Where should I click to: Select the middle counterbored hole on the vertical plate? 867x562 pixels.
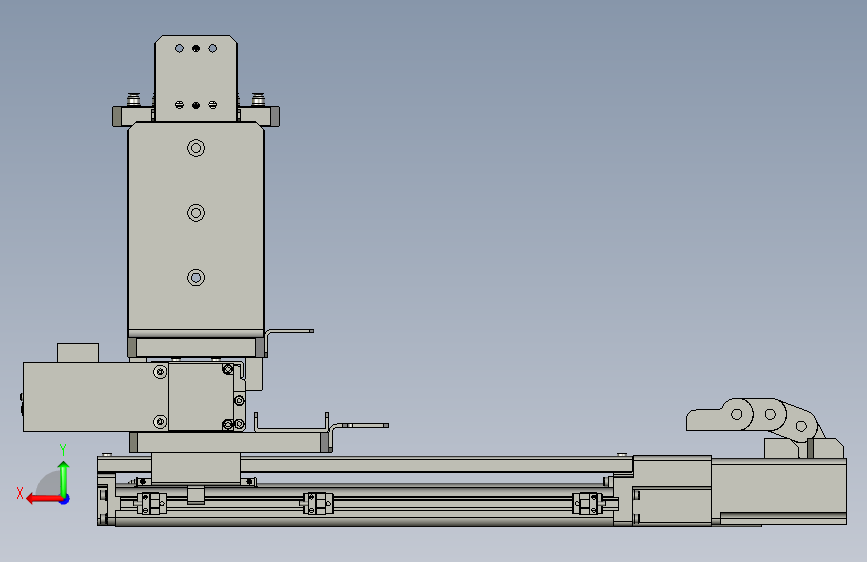pyautogui.click(x=196, y=212)
